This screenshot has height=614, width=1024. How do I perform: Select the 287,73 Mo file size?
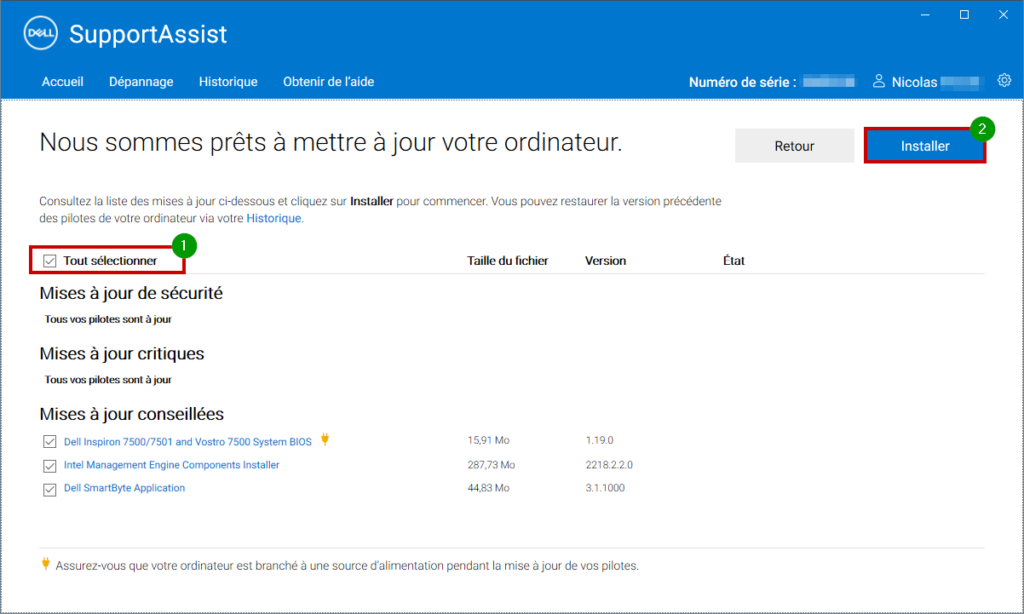tap(491, 465)
